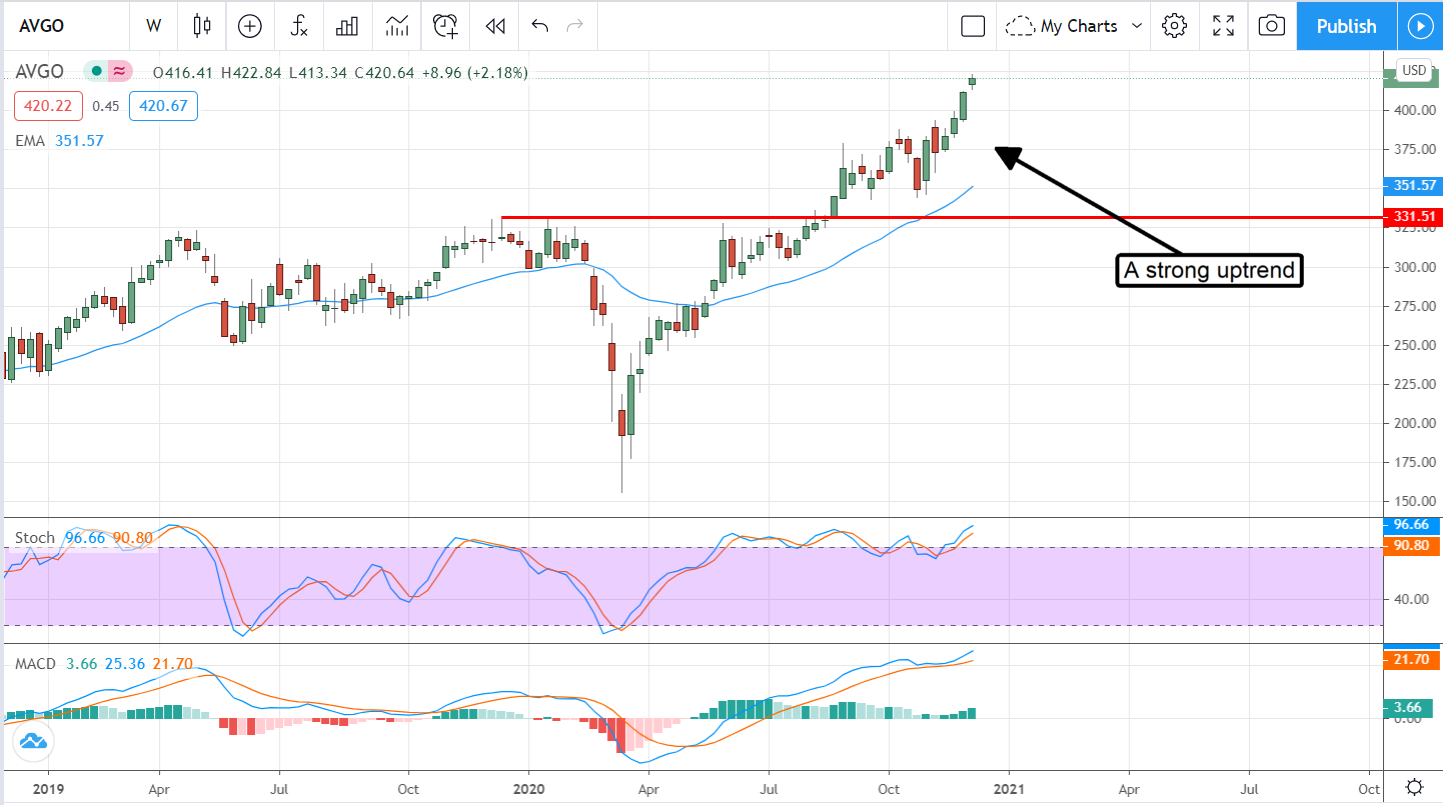1443x805 pixels.
Task: Select the Stoch indicator legend
Action: pos(34,538)
